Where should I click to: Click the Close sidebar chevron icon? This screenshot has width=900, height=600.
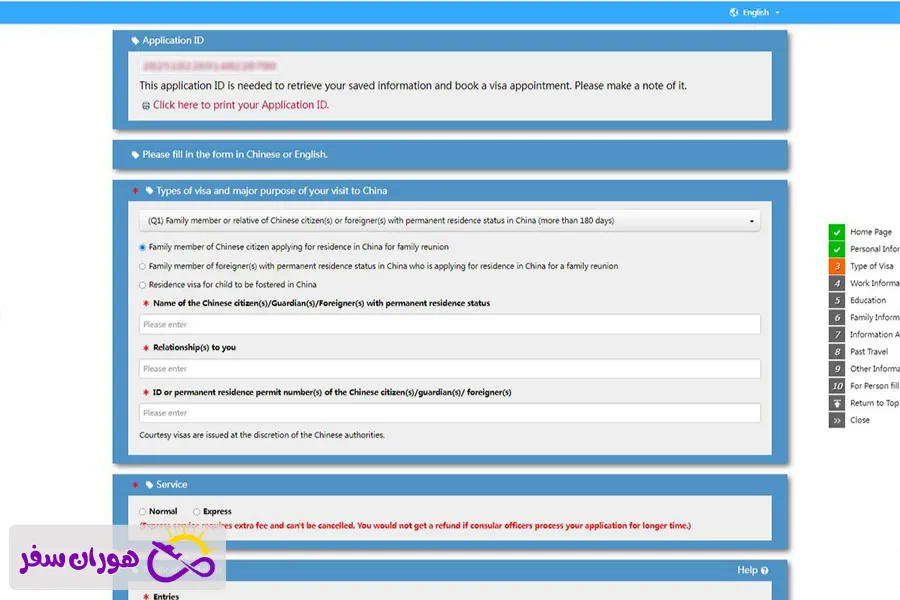[x=837, y=420]
